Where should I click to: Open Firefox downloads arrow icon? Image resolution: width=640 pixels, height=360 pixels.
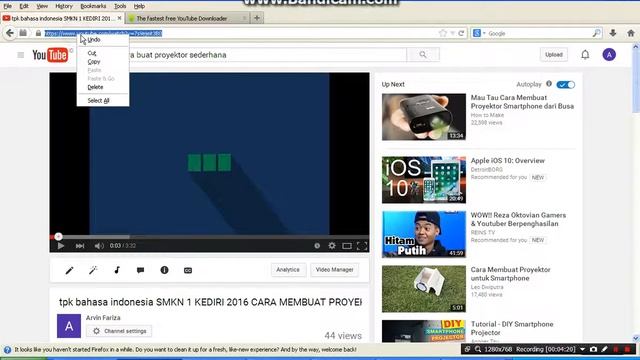(x=613, y=33)
